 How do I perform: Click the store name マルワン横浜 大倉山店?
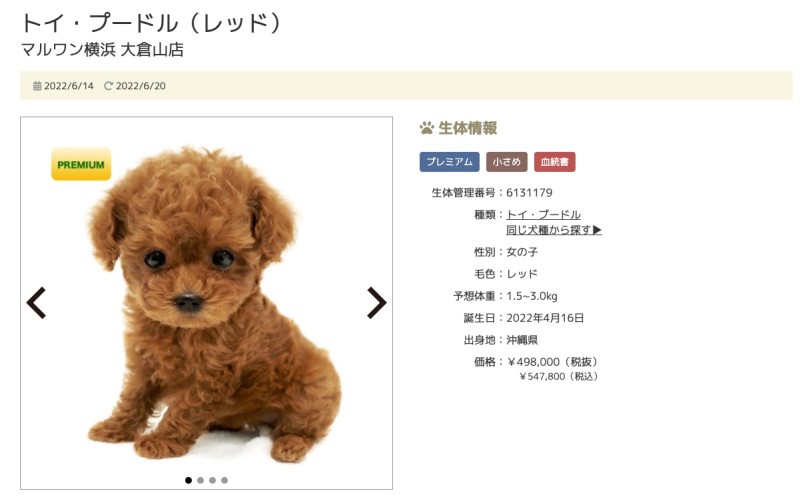tap(102, 50)
